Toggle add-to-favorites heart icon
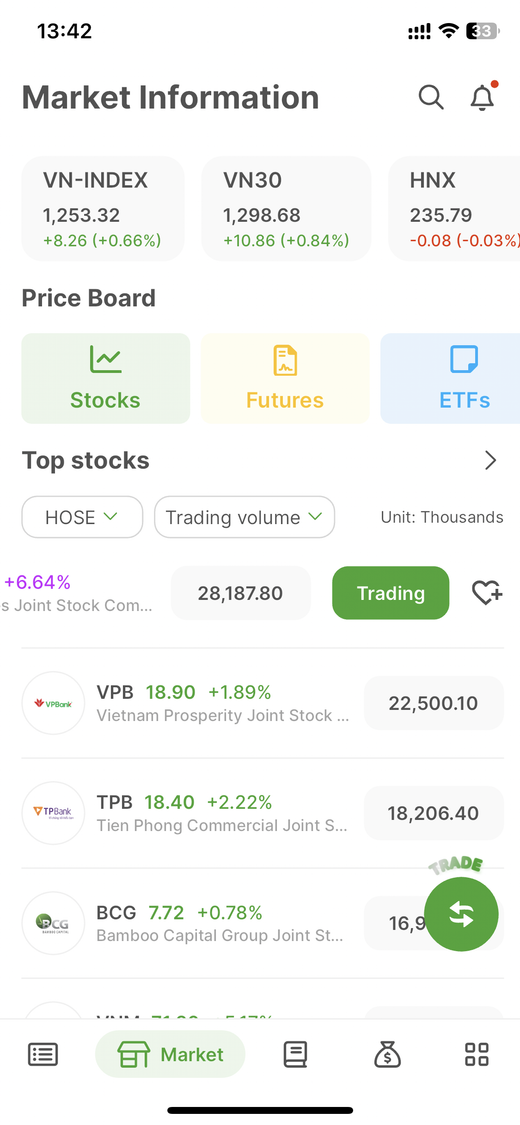This screenshot has height=1125, width=520. (x=487, y=593)
